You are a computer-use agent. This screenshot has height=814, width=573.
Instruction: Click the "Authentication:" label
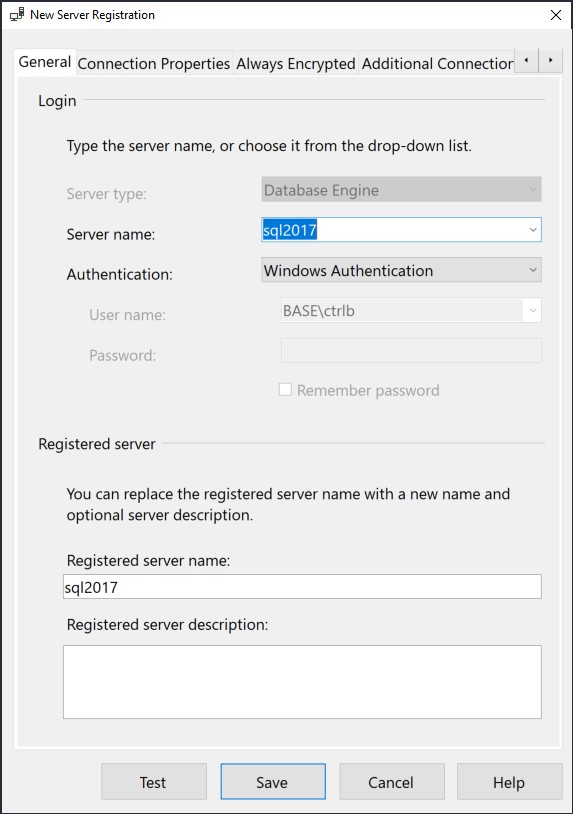[x=119, y=274]
